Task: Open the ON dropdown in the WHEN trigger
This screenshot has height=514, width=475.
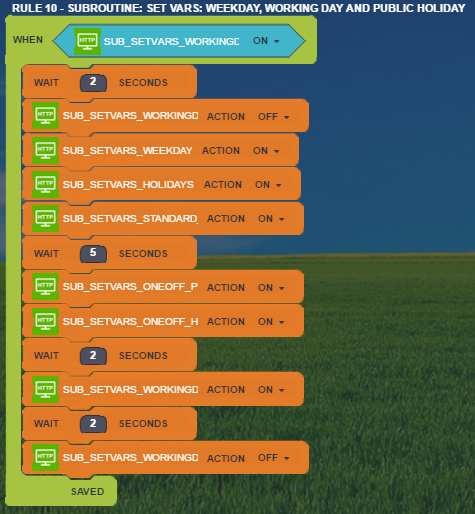Action: 266,41
